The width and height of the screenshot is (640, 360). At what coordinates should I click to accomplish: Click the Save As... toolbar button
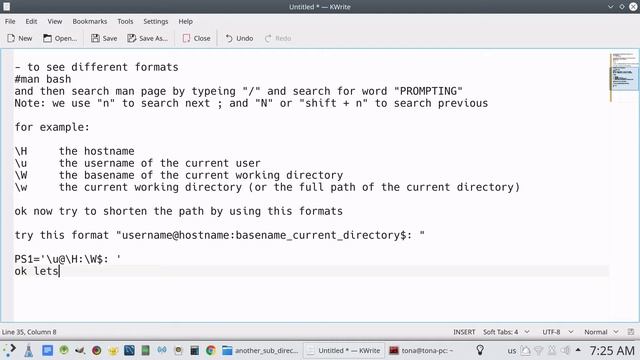[147, 38]
